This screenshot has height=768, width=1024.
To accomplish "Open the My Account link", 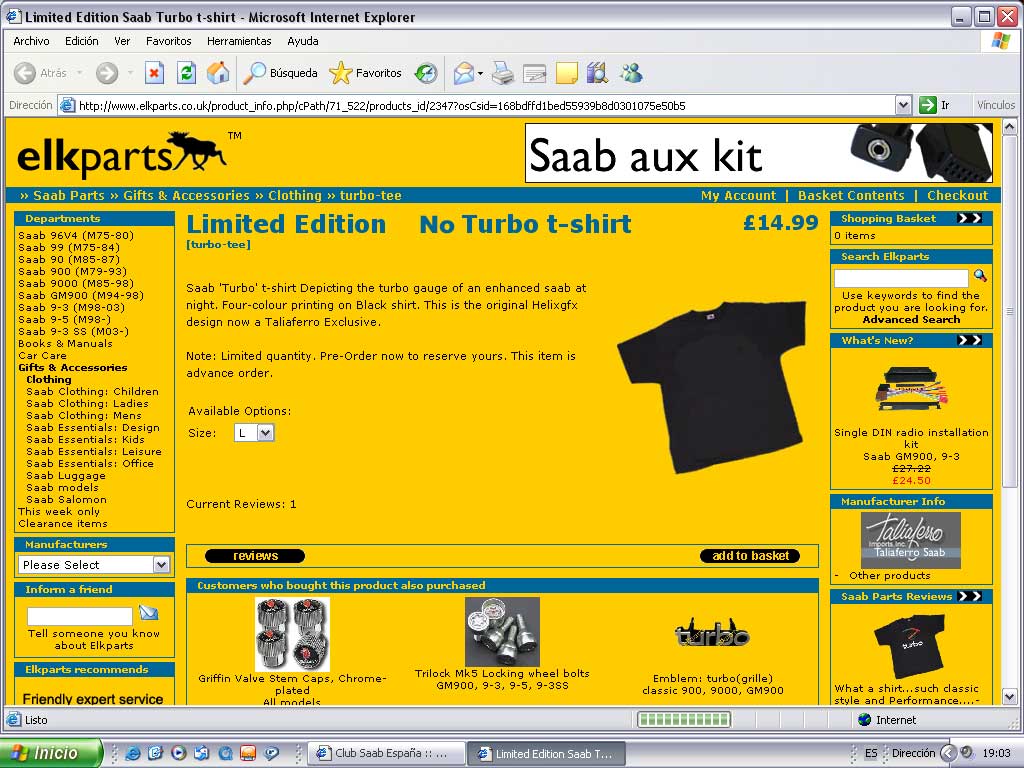I will 739,195.
